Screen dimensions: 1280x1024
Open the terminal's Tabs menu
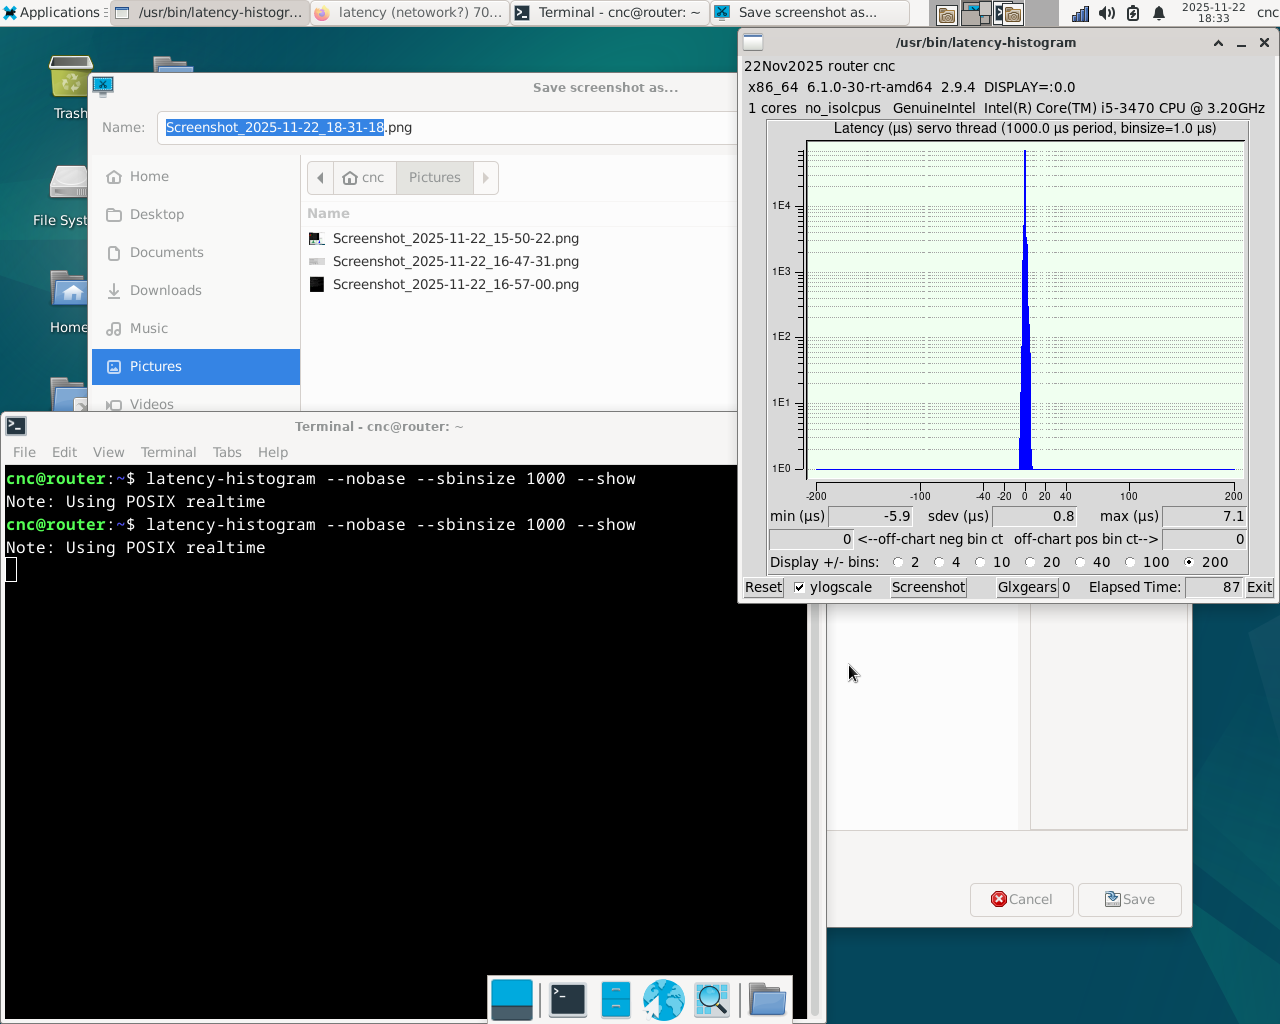tap(227, 452)
